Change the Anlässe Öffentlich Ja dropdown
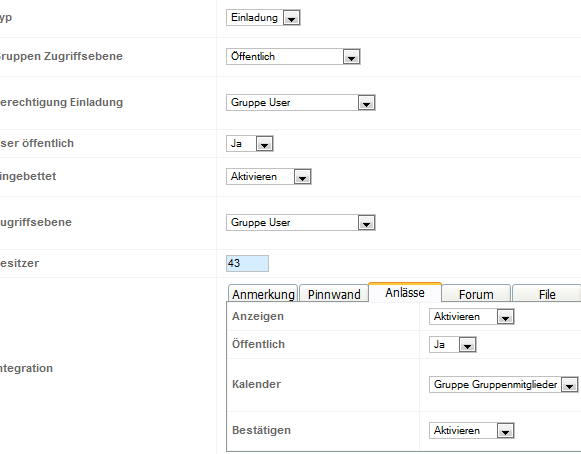Screen dimensions: 581x454 coord(452,345)
